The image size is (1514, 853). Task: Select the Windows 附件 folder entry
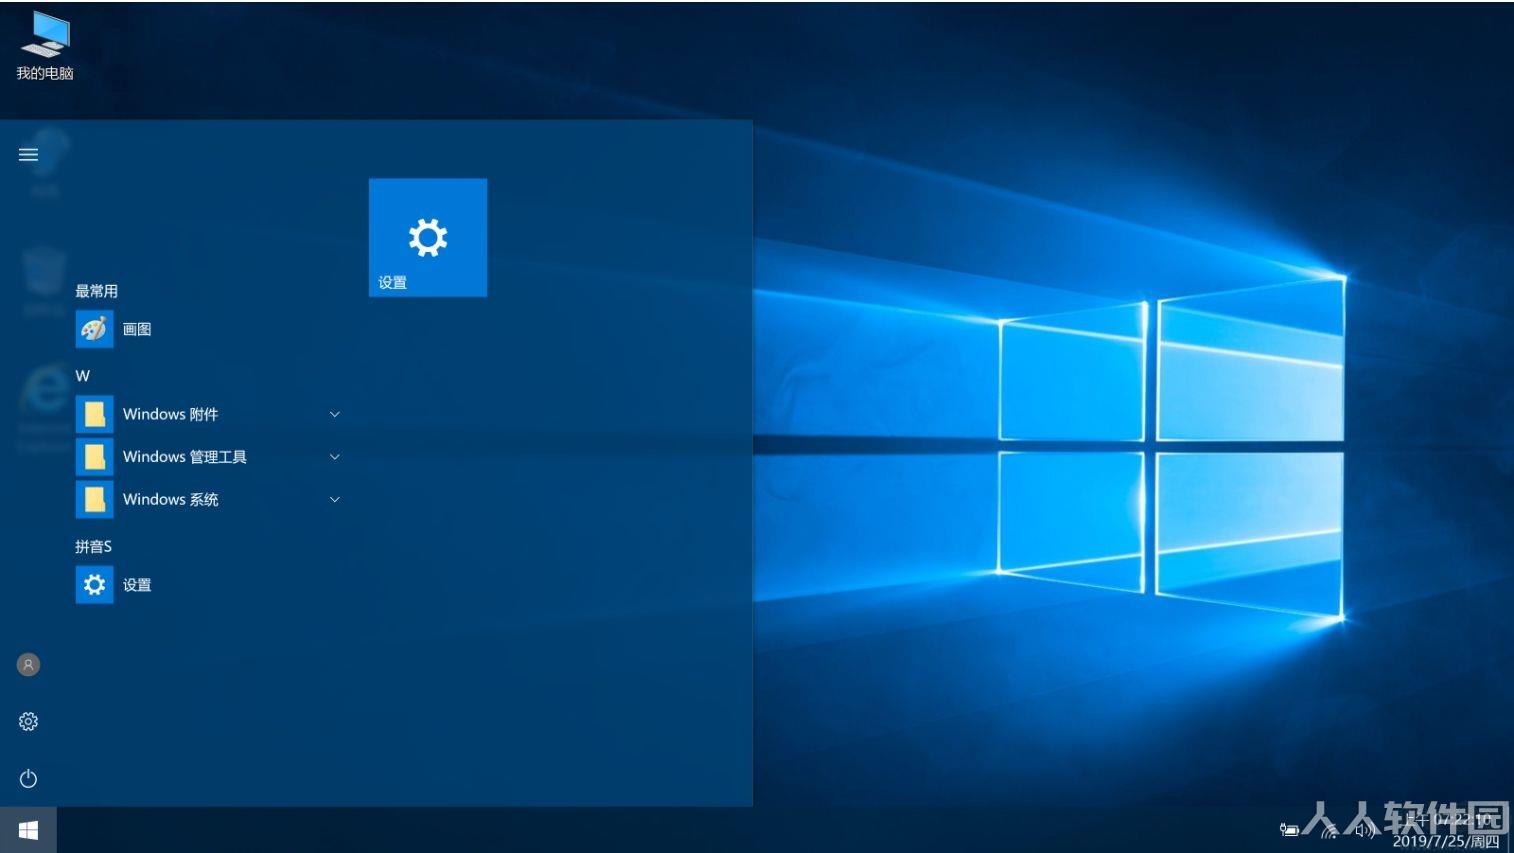(x=208, y=414)
